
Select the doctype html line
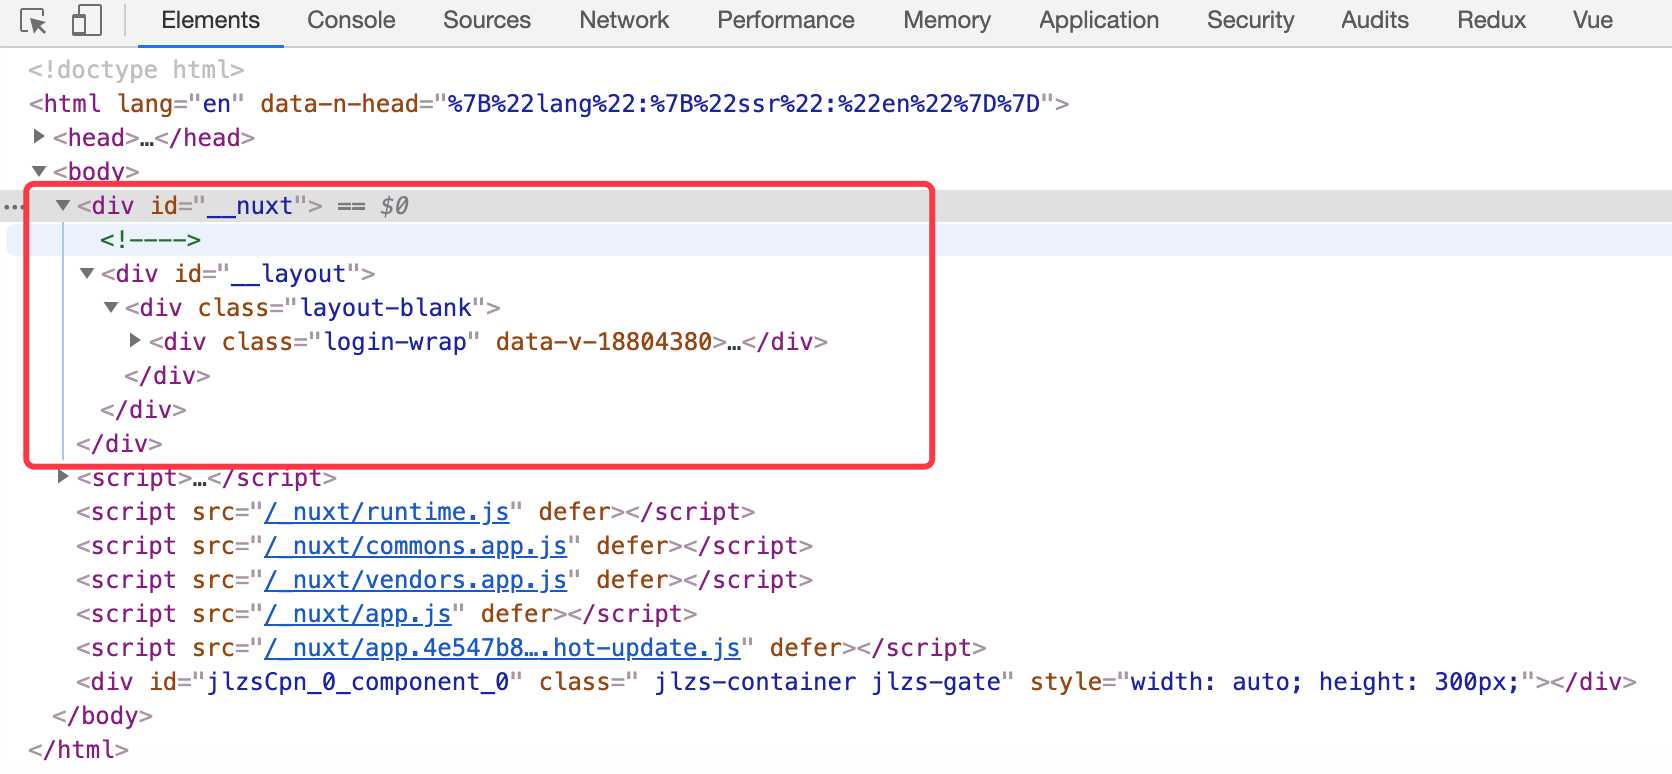click(136, 70)
